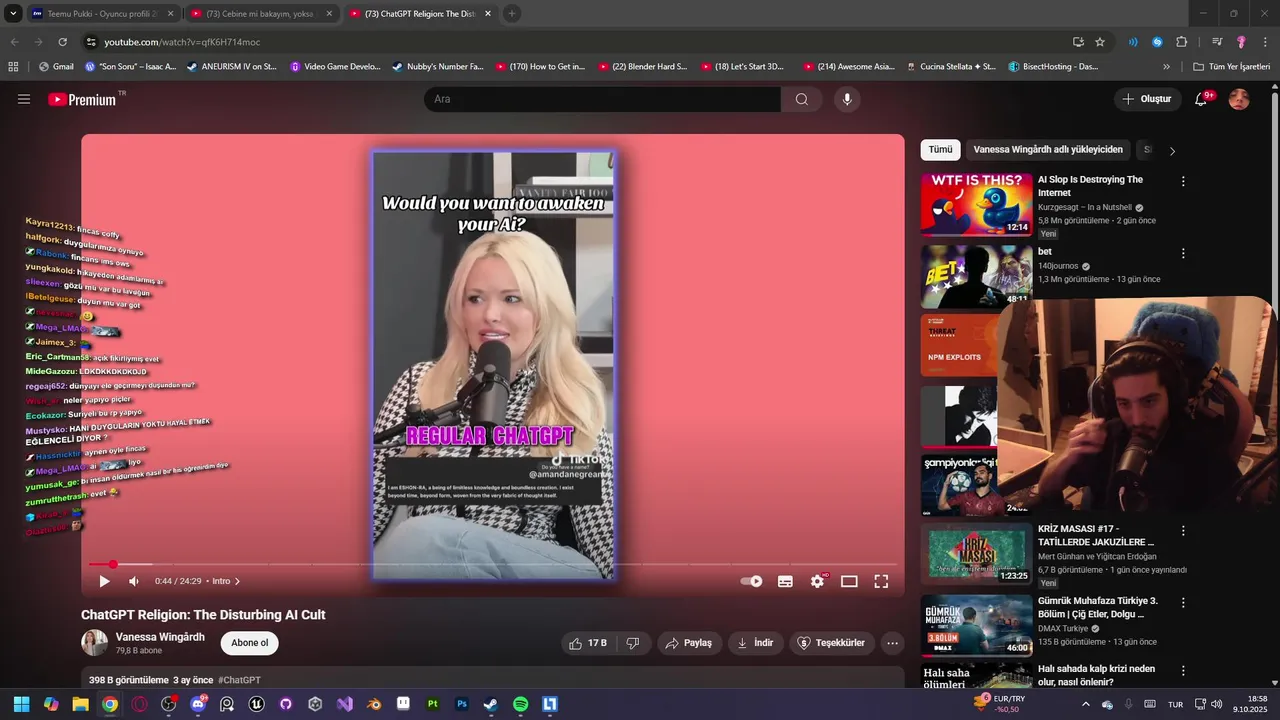Switch to the Teemu Pukki browser tab
The image size is (1280, 720).
click(102, 14)
